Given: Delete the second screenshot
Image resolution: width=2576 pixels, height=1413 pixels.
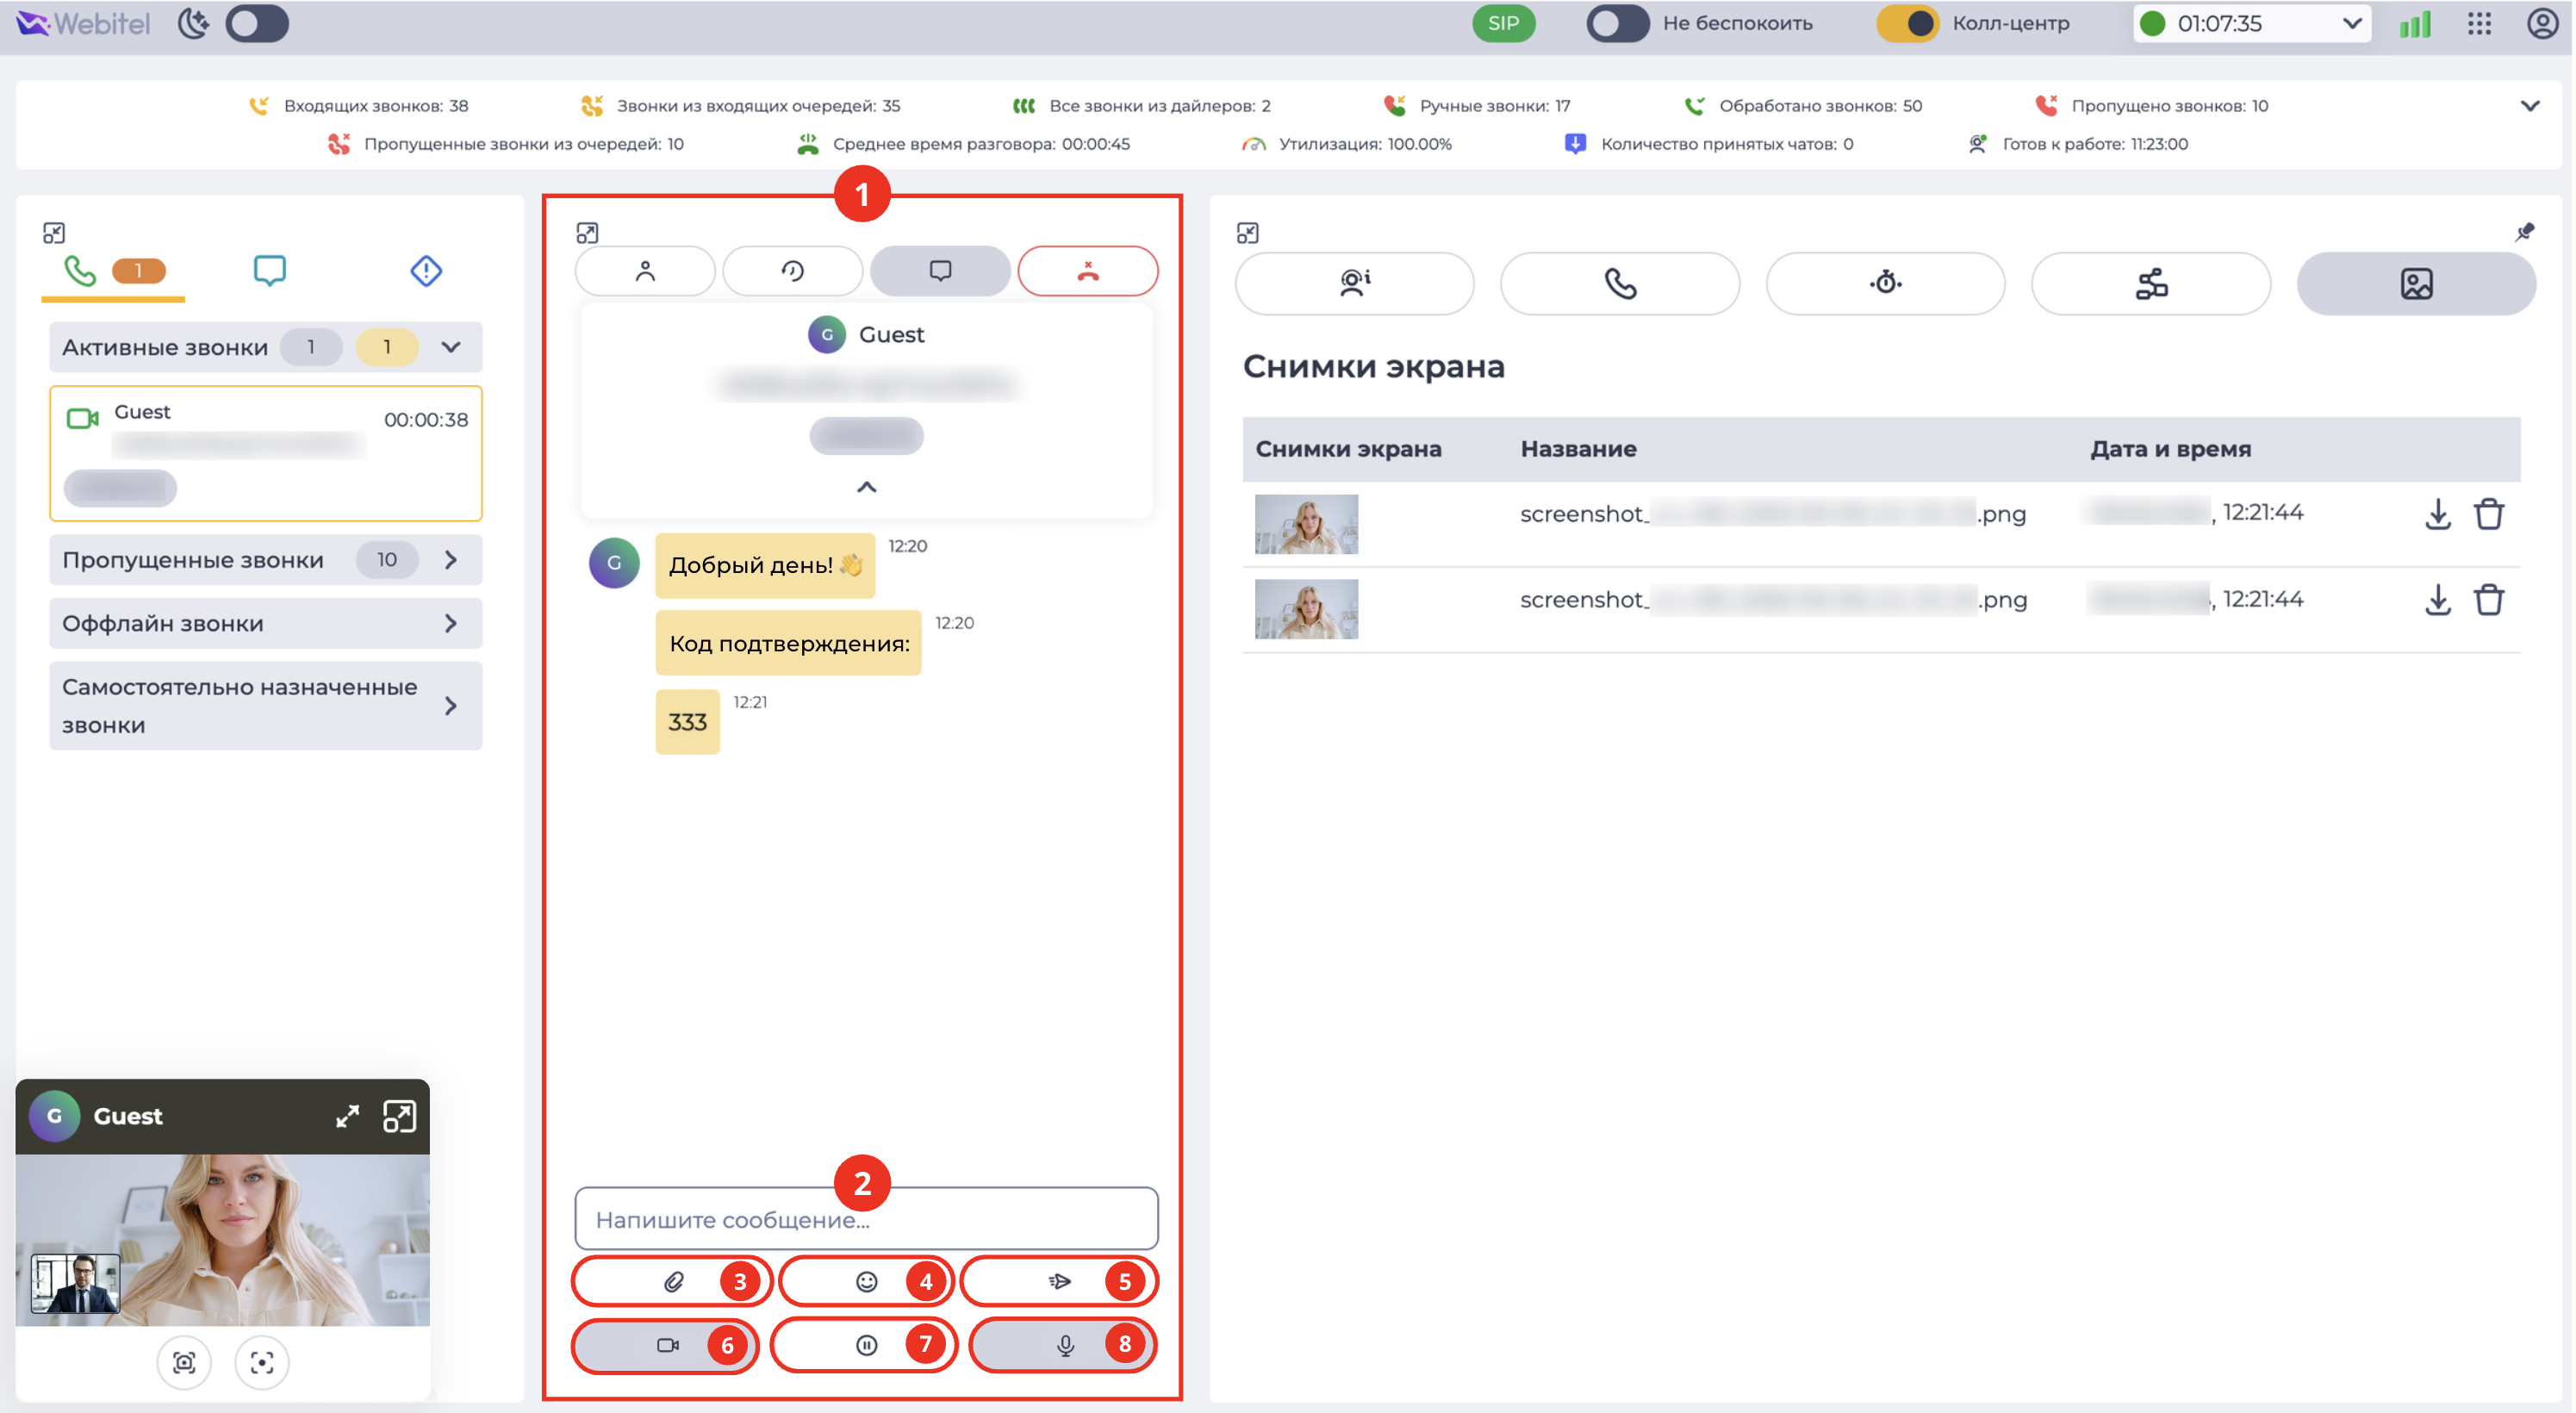Looking at the screenshot, I should [2489, 600].
